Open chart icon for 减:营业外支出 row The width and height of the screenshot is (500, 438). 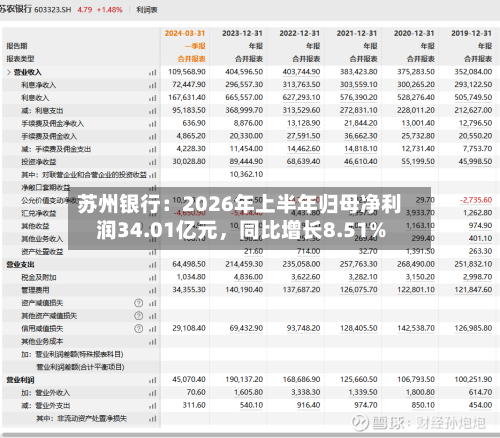[x=152, y=406]
